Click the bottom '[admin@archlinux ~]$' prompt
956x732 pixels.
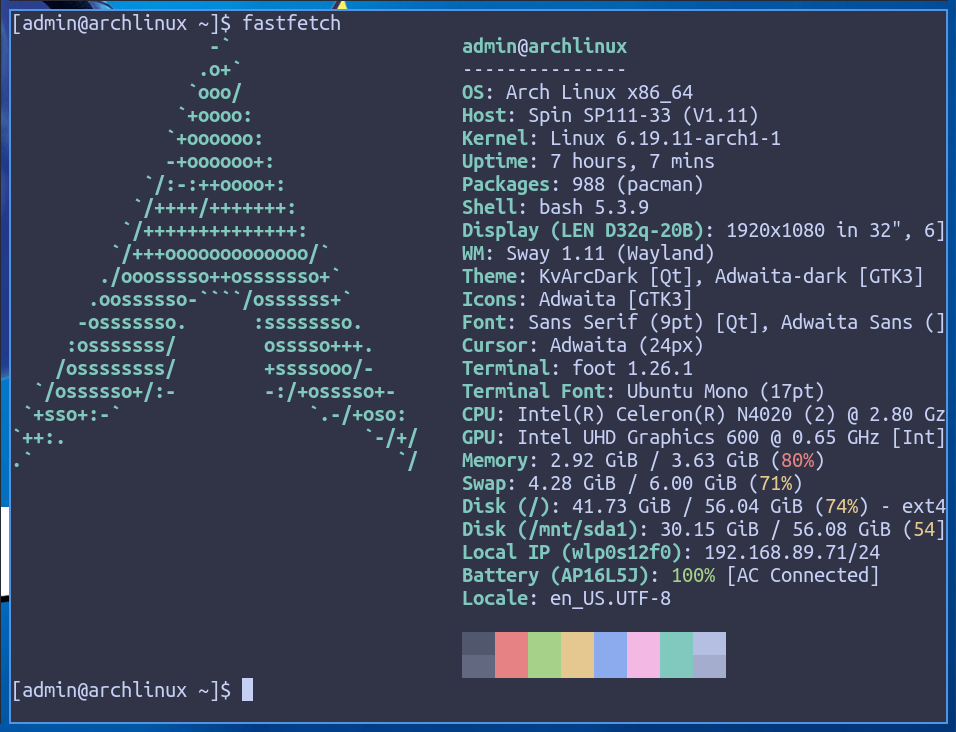click(121, 690)
